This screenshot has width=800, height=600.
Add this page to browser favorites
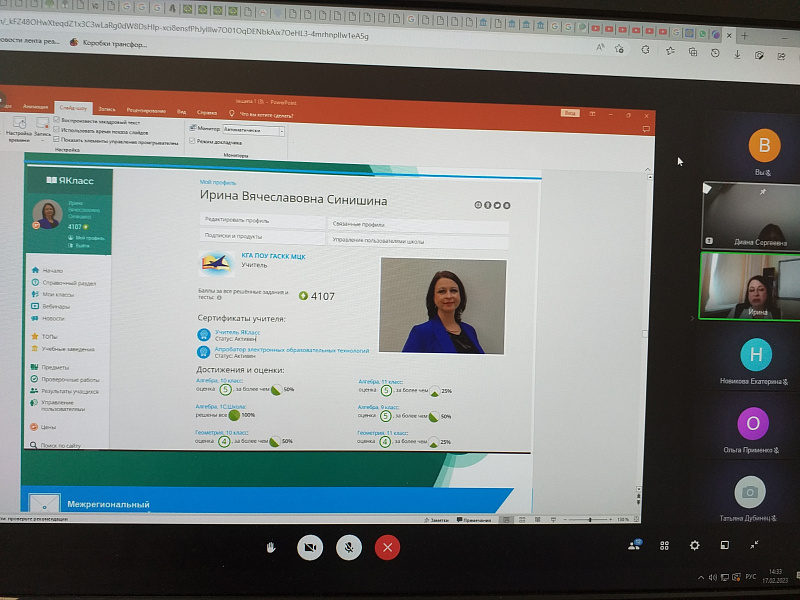point(619,49)
